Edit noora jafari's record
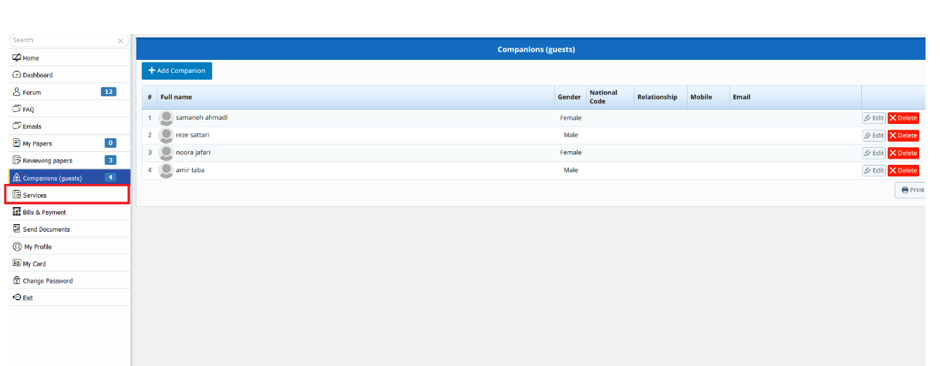940x366 pixels. pos(874,153)
